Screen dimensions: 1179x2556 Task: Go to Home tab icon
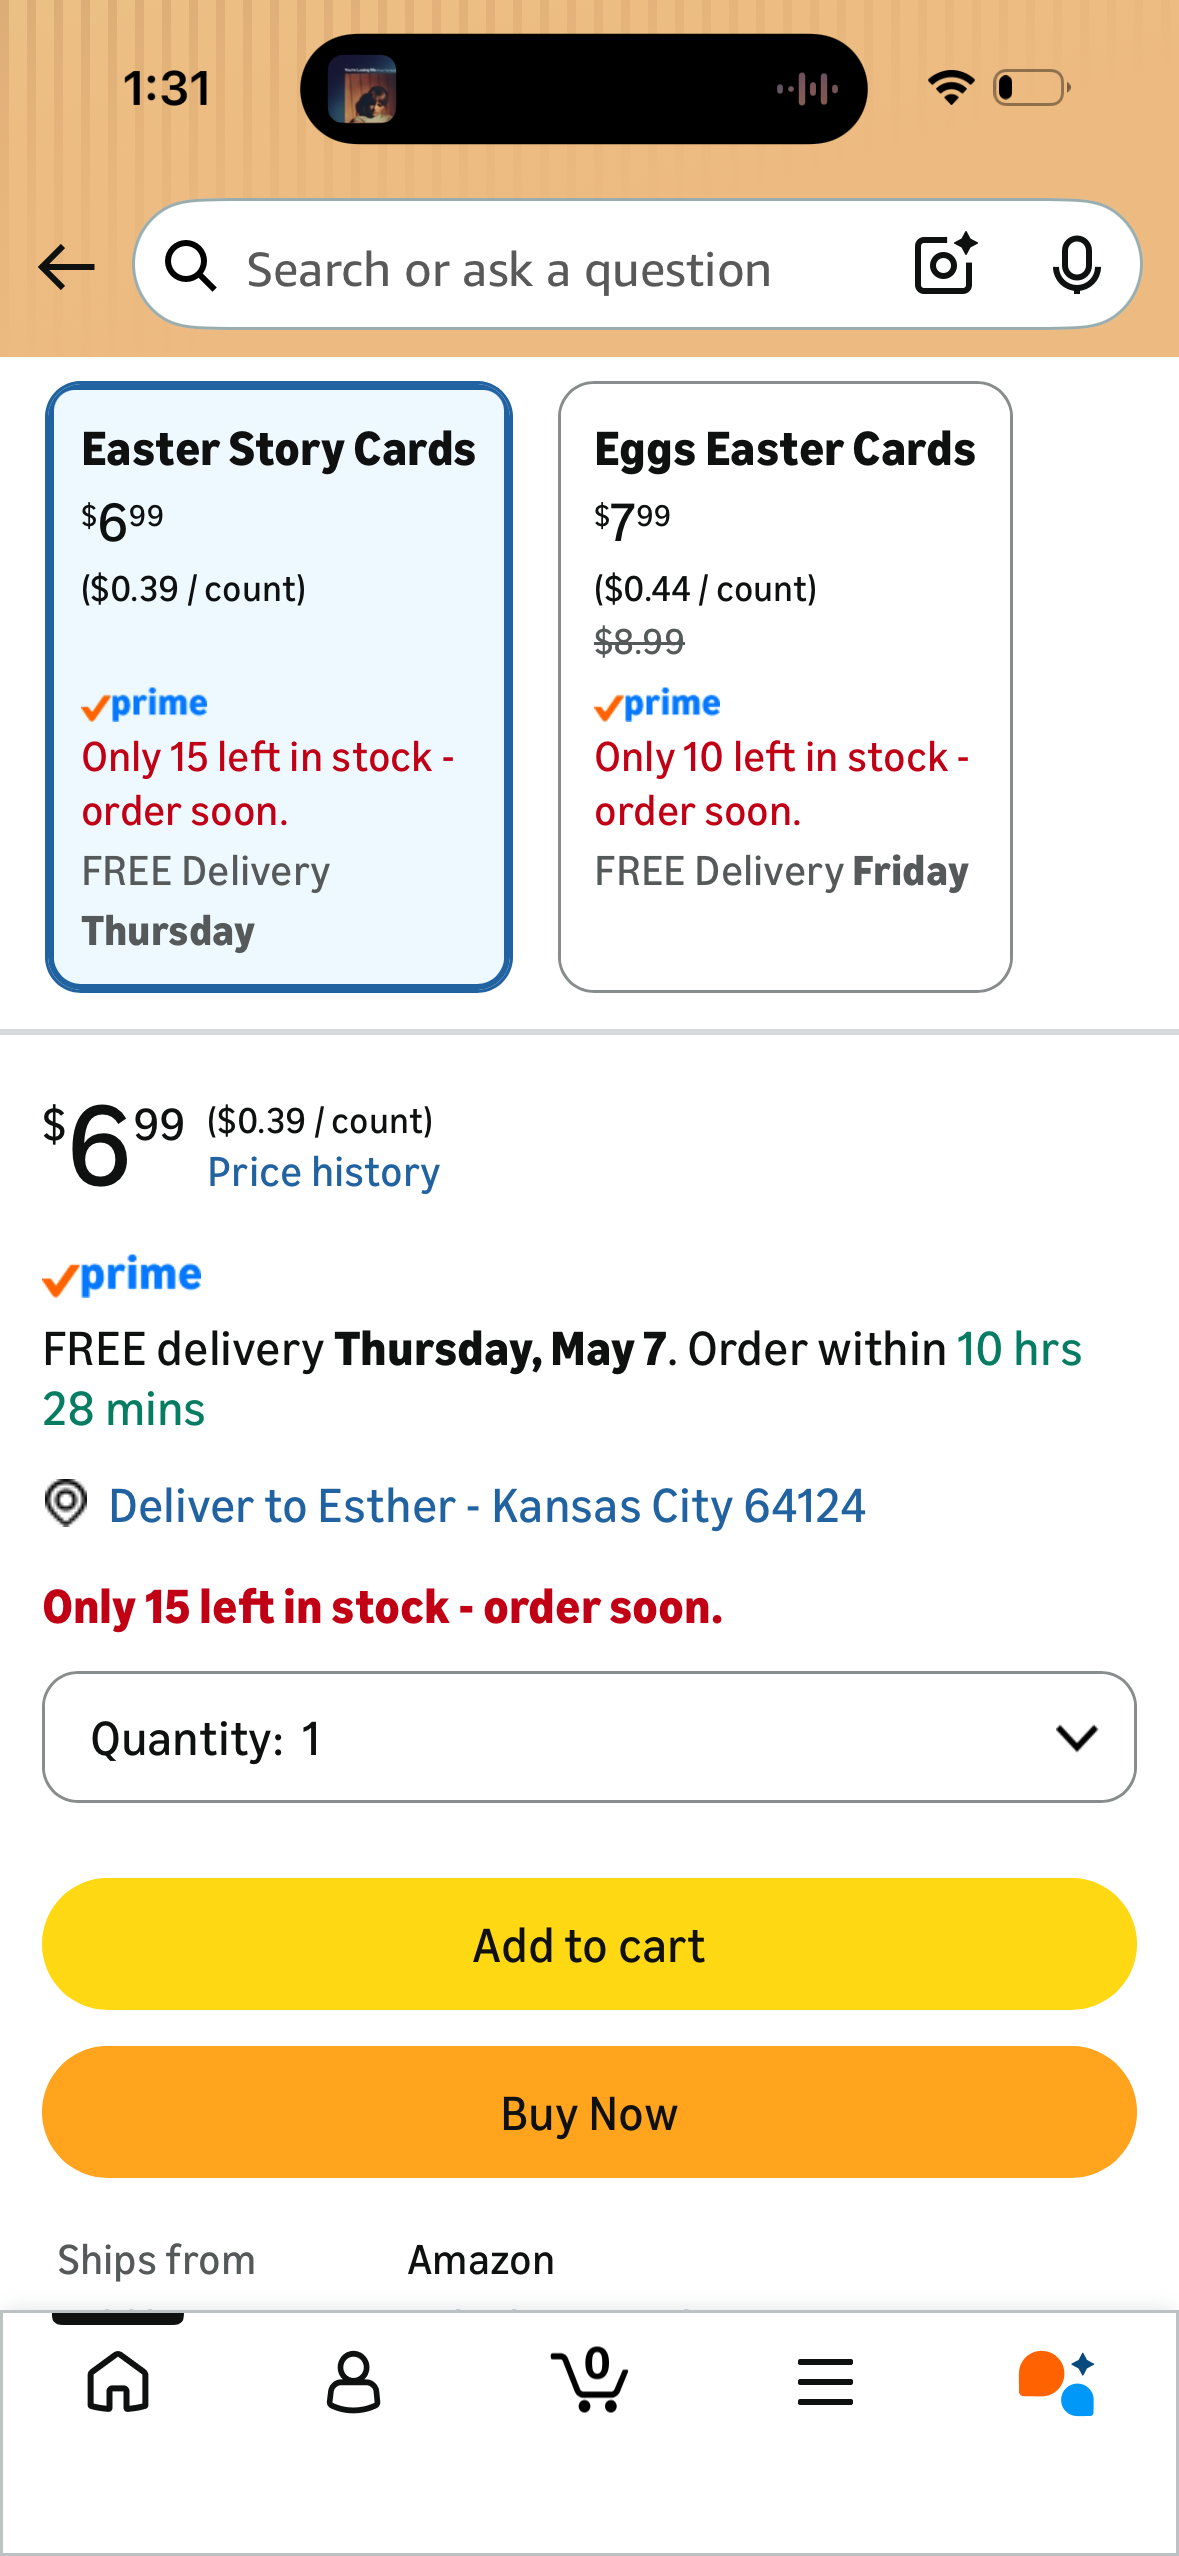pos(118,2381)
